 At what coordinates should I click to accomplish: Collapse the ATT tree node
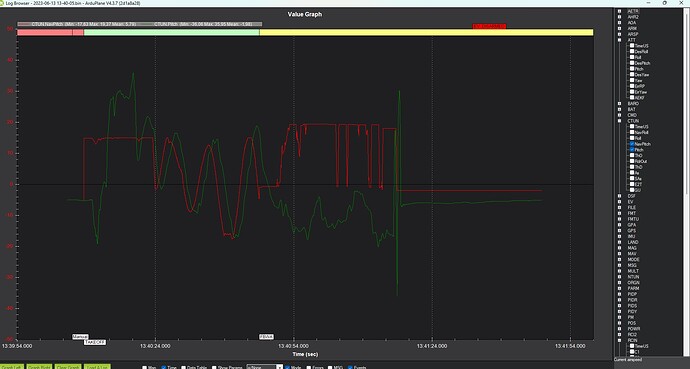[x=620, y=40]
